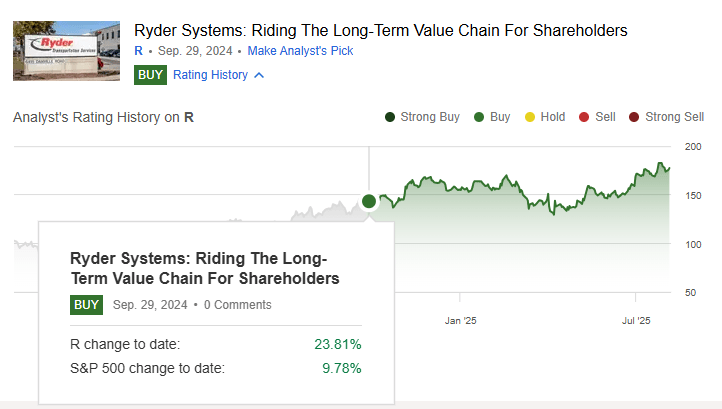This screenshot has width=722, height=409.
Task: Click the R ticker link below the headline
Action: [138, 50]
